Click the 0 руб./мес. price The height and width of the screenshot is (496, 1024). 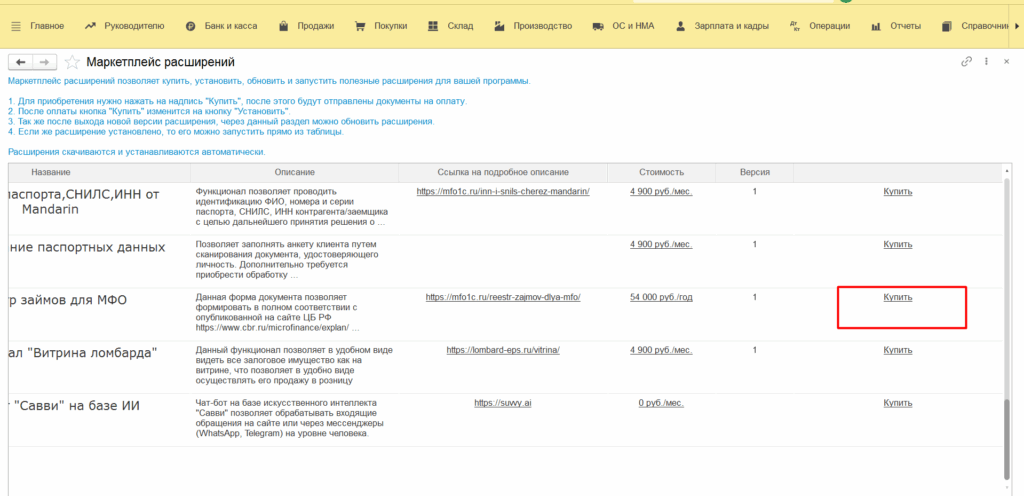661,403
